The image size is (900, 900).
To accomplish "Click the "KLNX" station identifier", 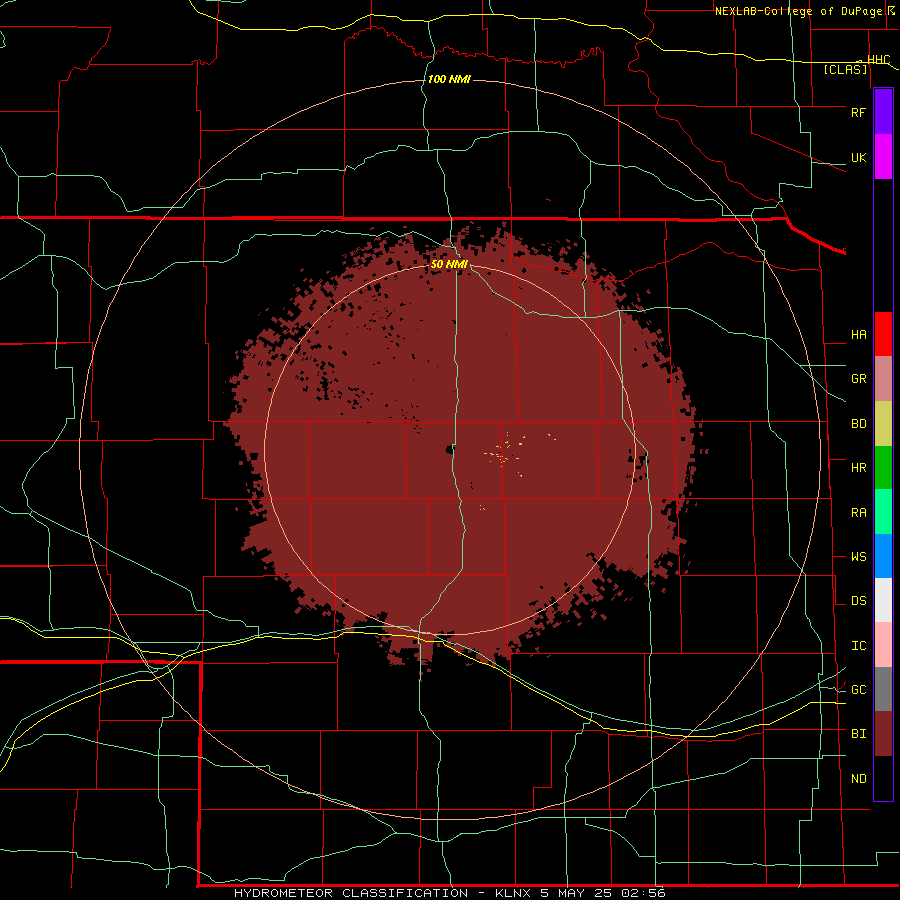I will (514, 893).
